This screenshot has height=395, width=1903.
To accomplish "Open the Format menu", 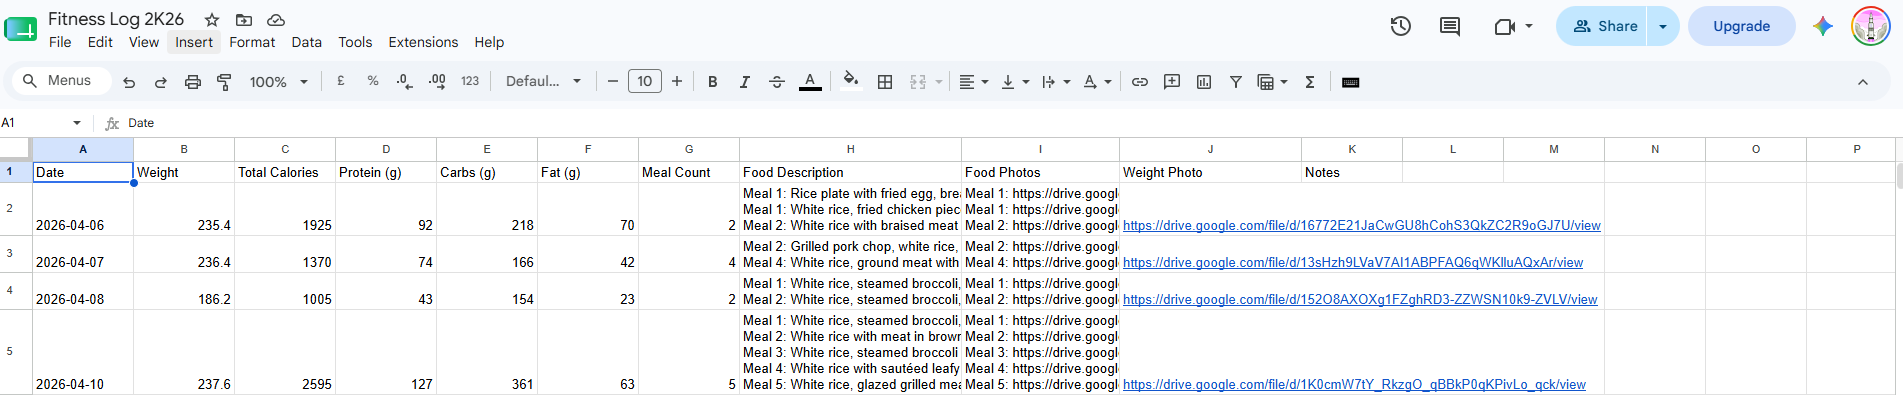I will click(x=252, y=42).
